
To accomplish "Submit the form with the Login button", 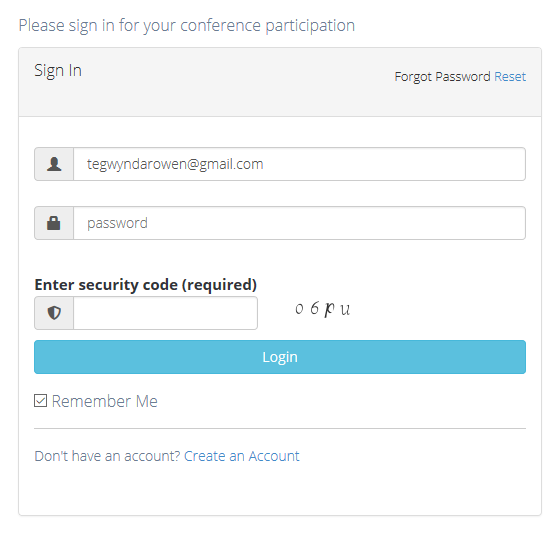I will point(280,357).
